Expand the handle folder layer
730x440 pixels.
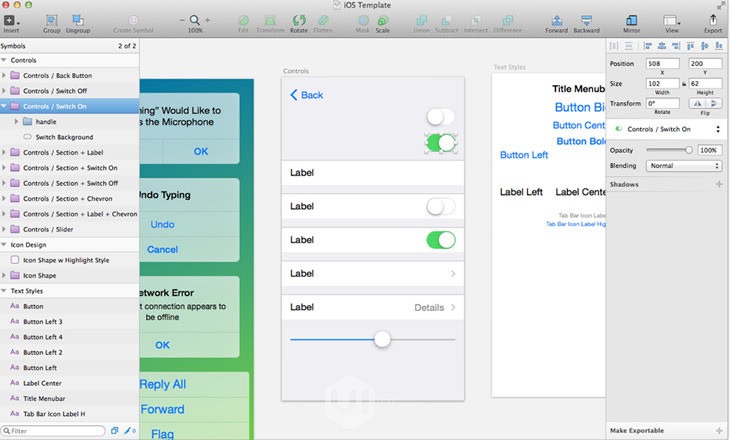[16, 122]
